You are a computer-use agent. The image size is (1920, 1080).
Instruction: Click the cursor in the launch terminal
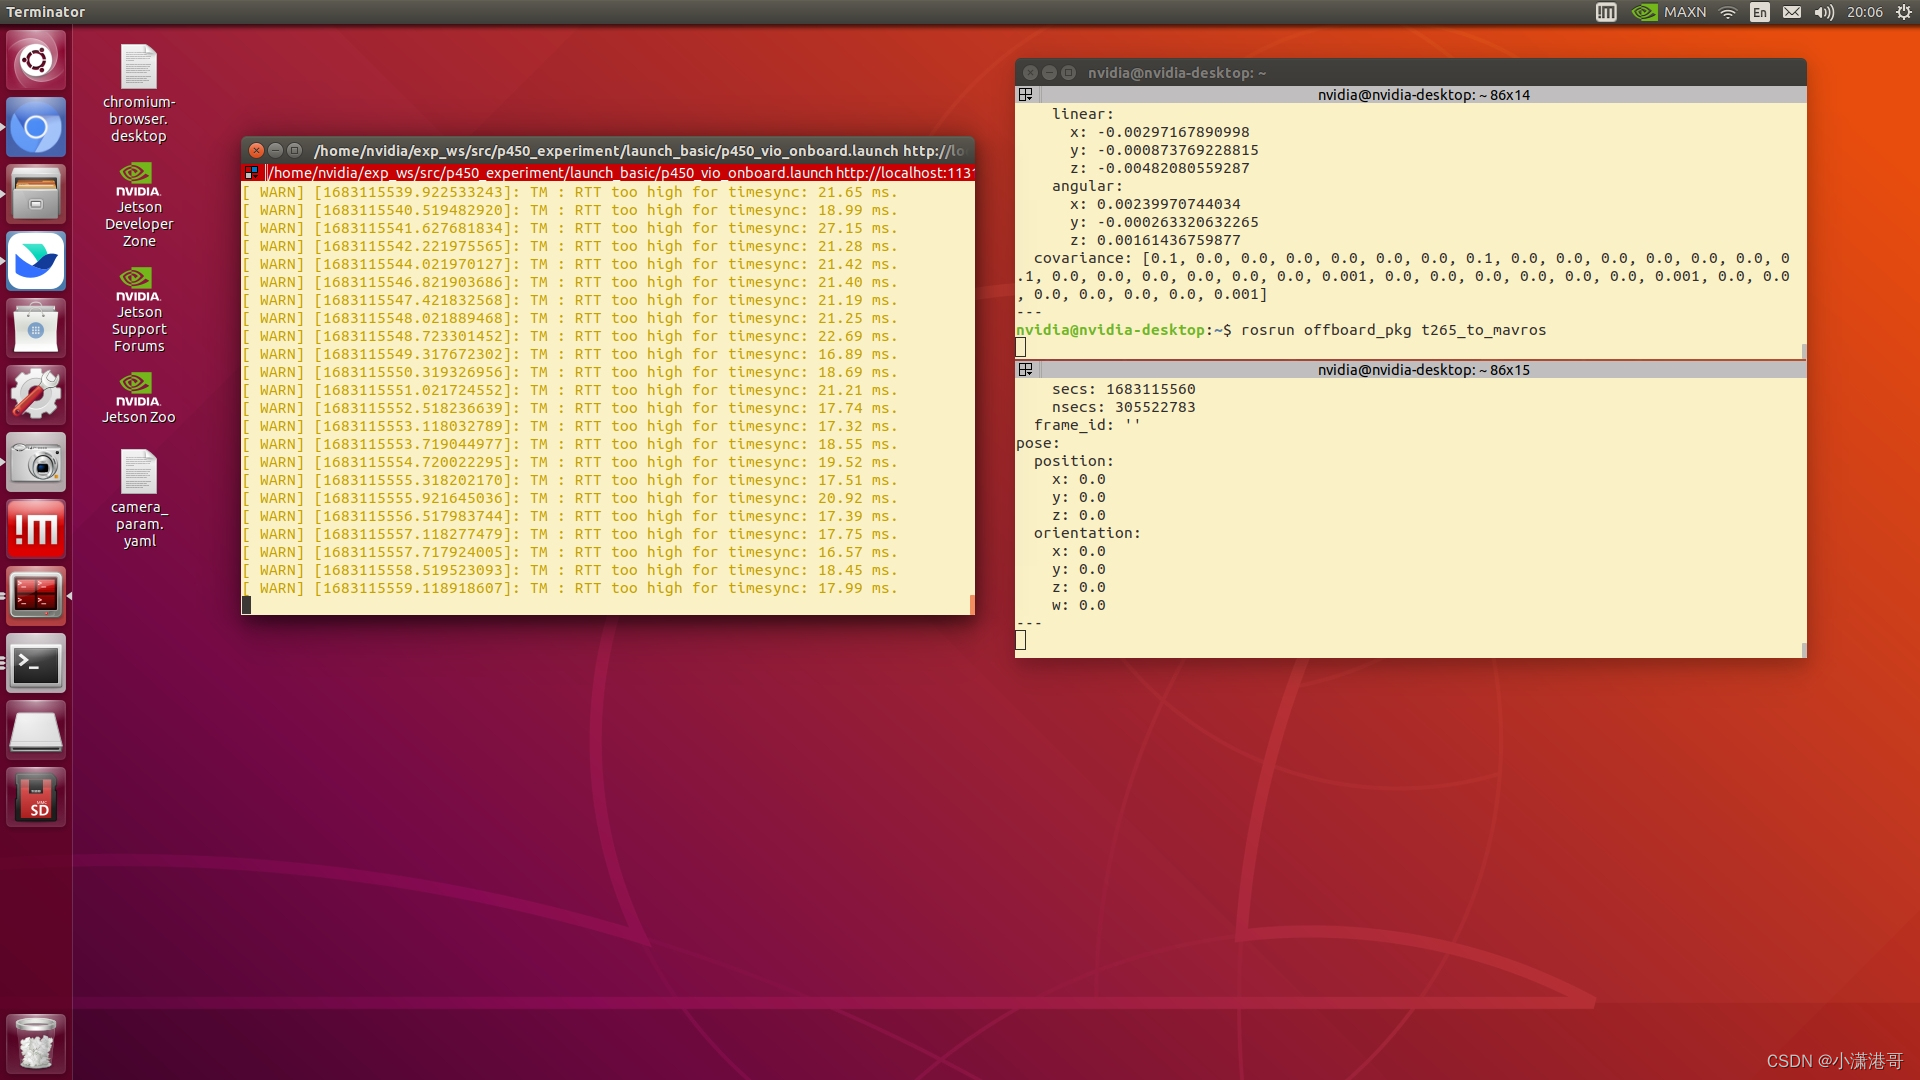(246, 605)
